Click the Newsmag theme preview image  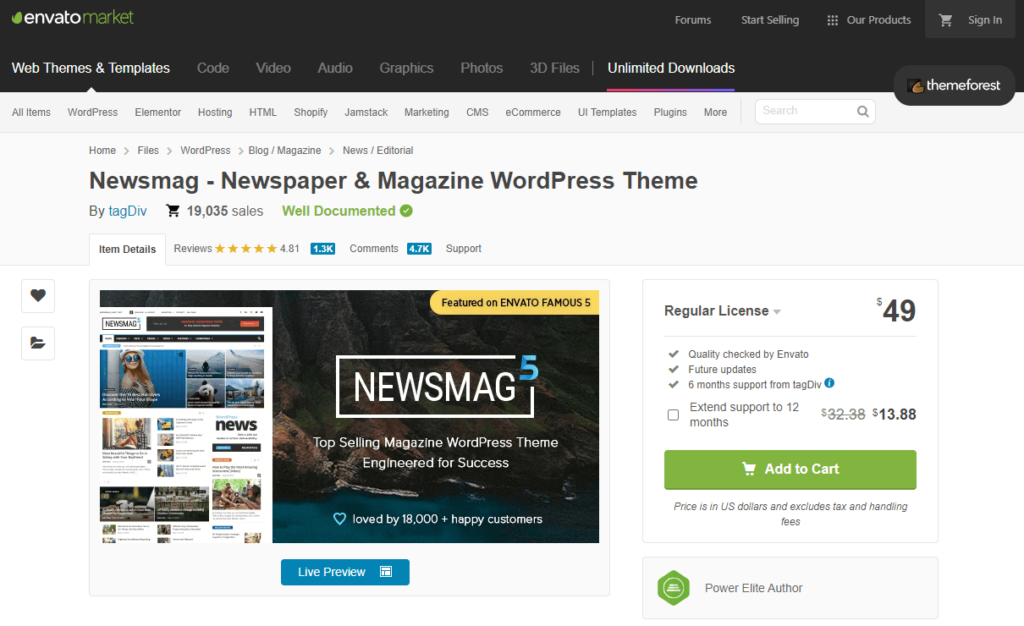pos(349,416)
